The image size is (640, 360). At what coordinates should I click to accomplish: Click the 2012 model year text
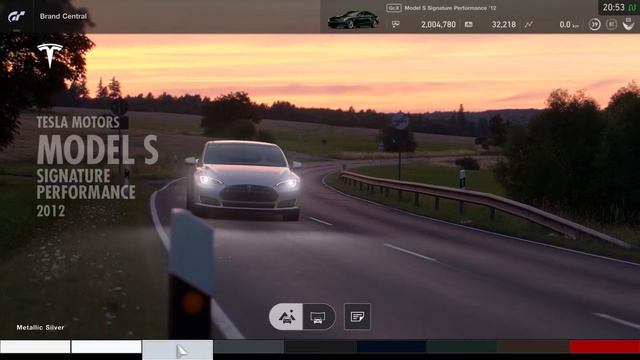click(51, 211)
